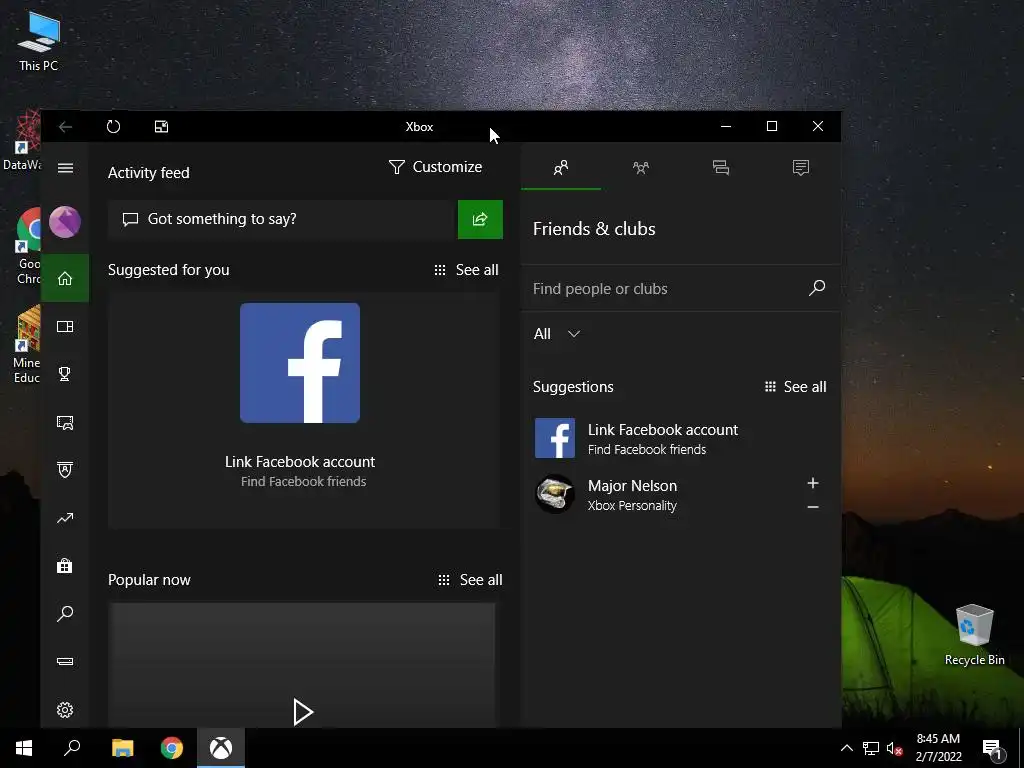Play the Popular now video

[302, 712]
